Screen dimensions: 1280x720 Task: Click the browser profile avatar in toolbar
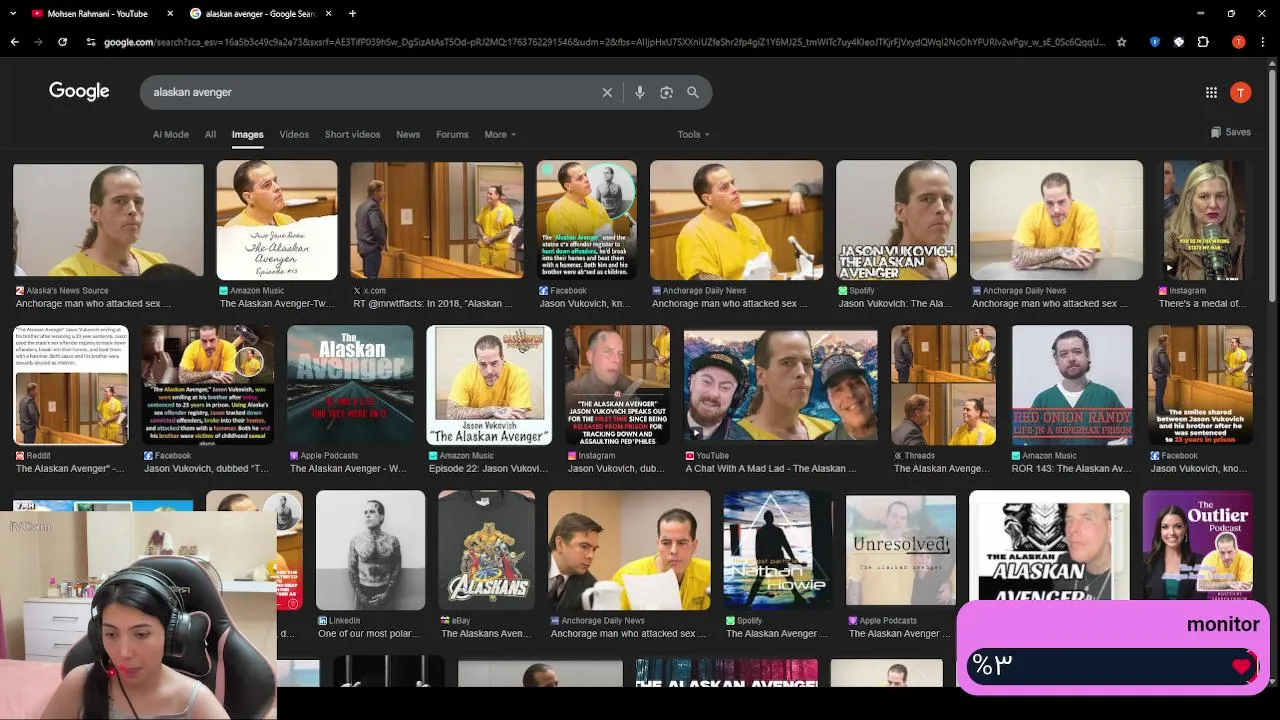pyautogui.click(x=1238, y=42)
